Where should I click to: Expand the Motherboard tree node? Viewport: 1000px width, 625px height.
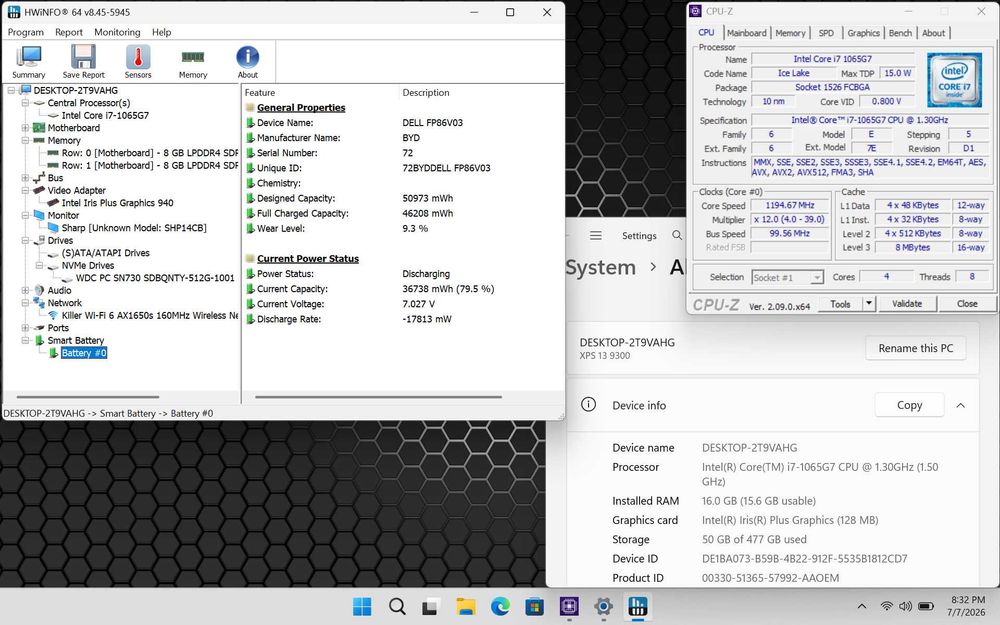25,128
